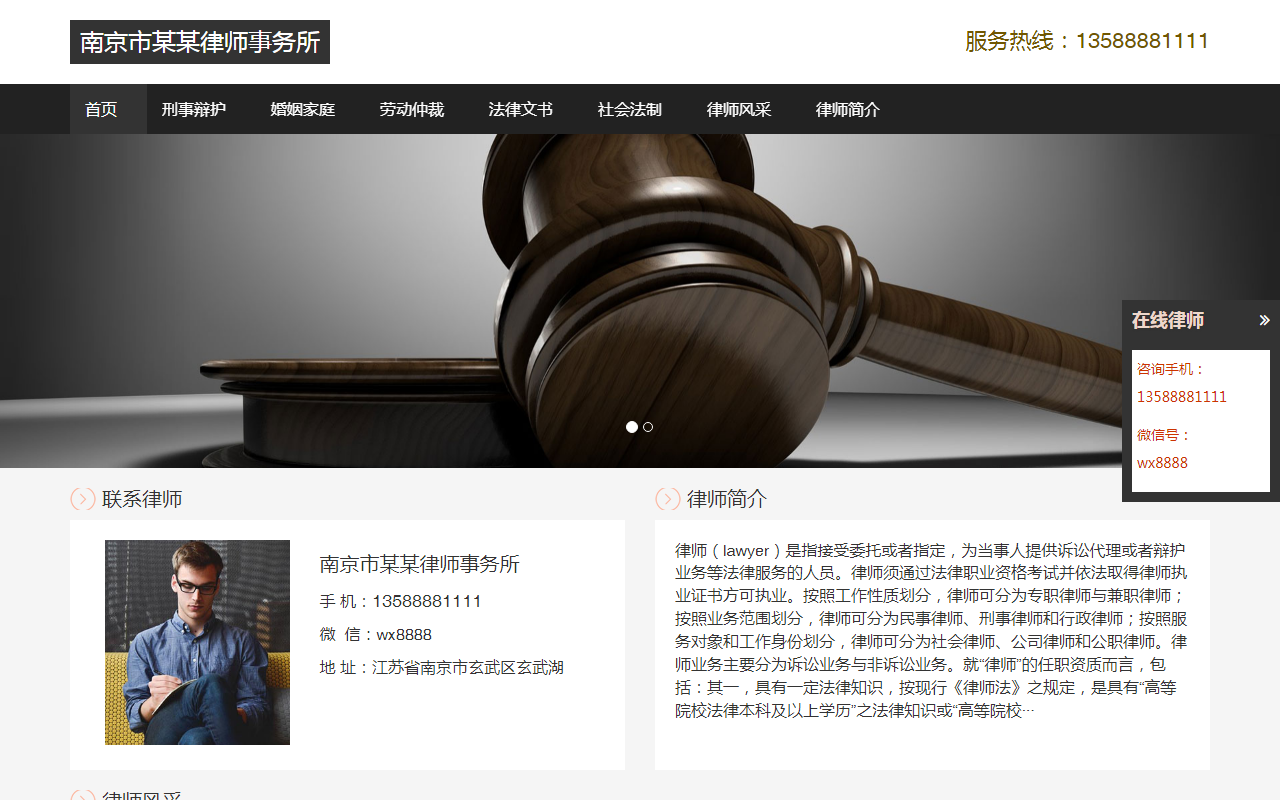The image size is (1280, 800).
Task: Open 律师风采 from the navigation bar
Action: coord(738,109)
